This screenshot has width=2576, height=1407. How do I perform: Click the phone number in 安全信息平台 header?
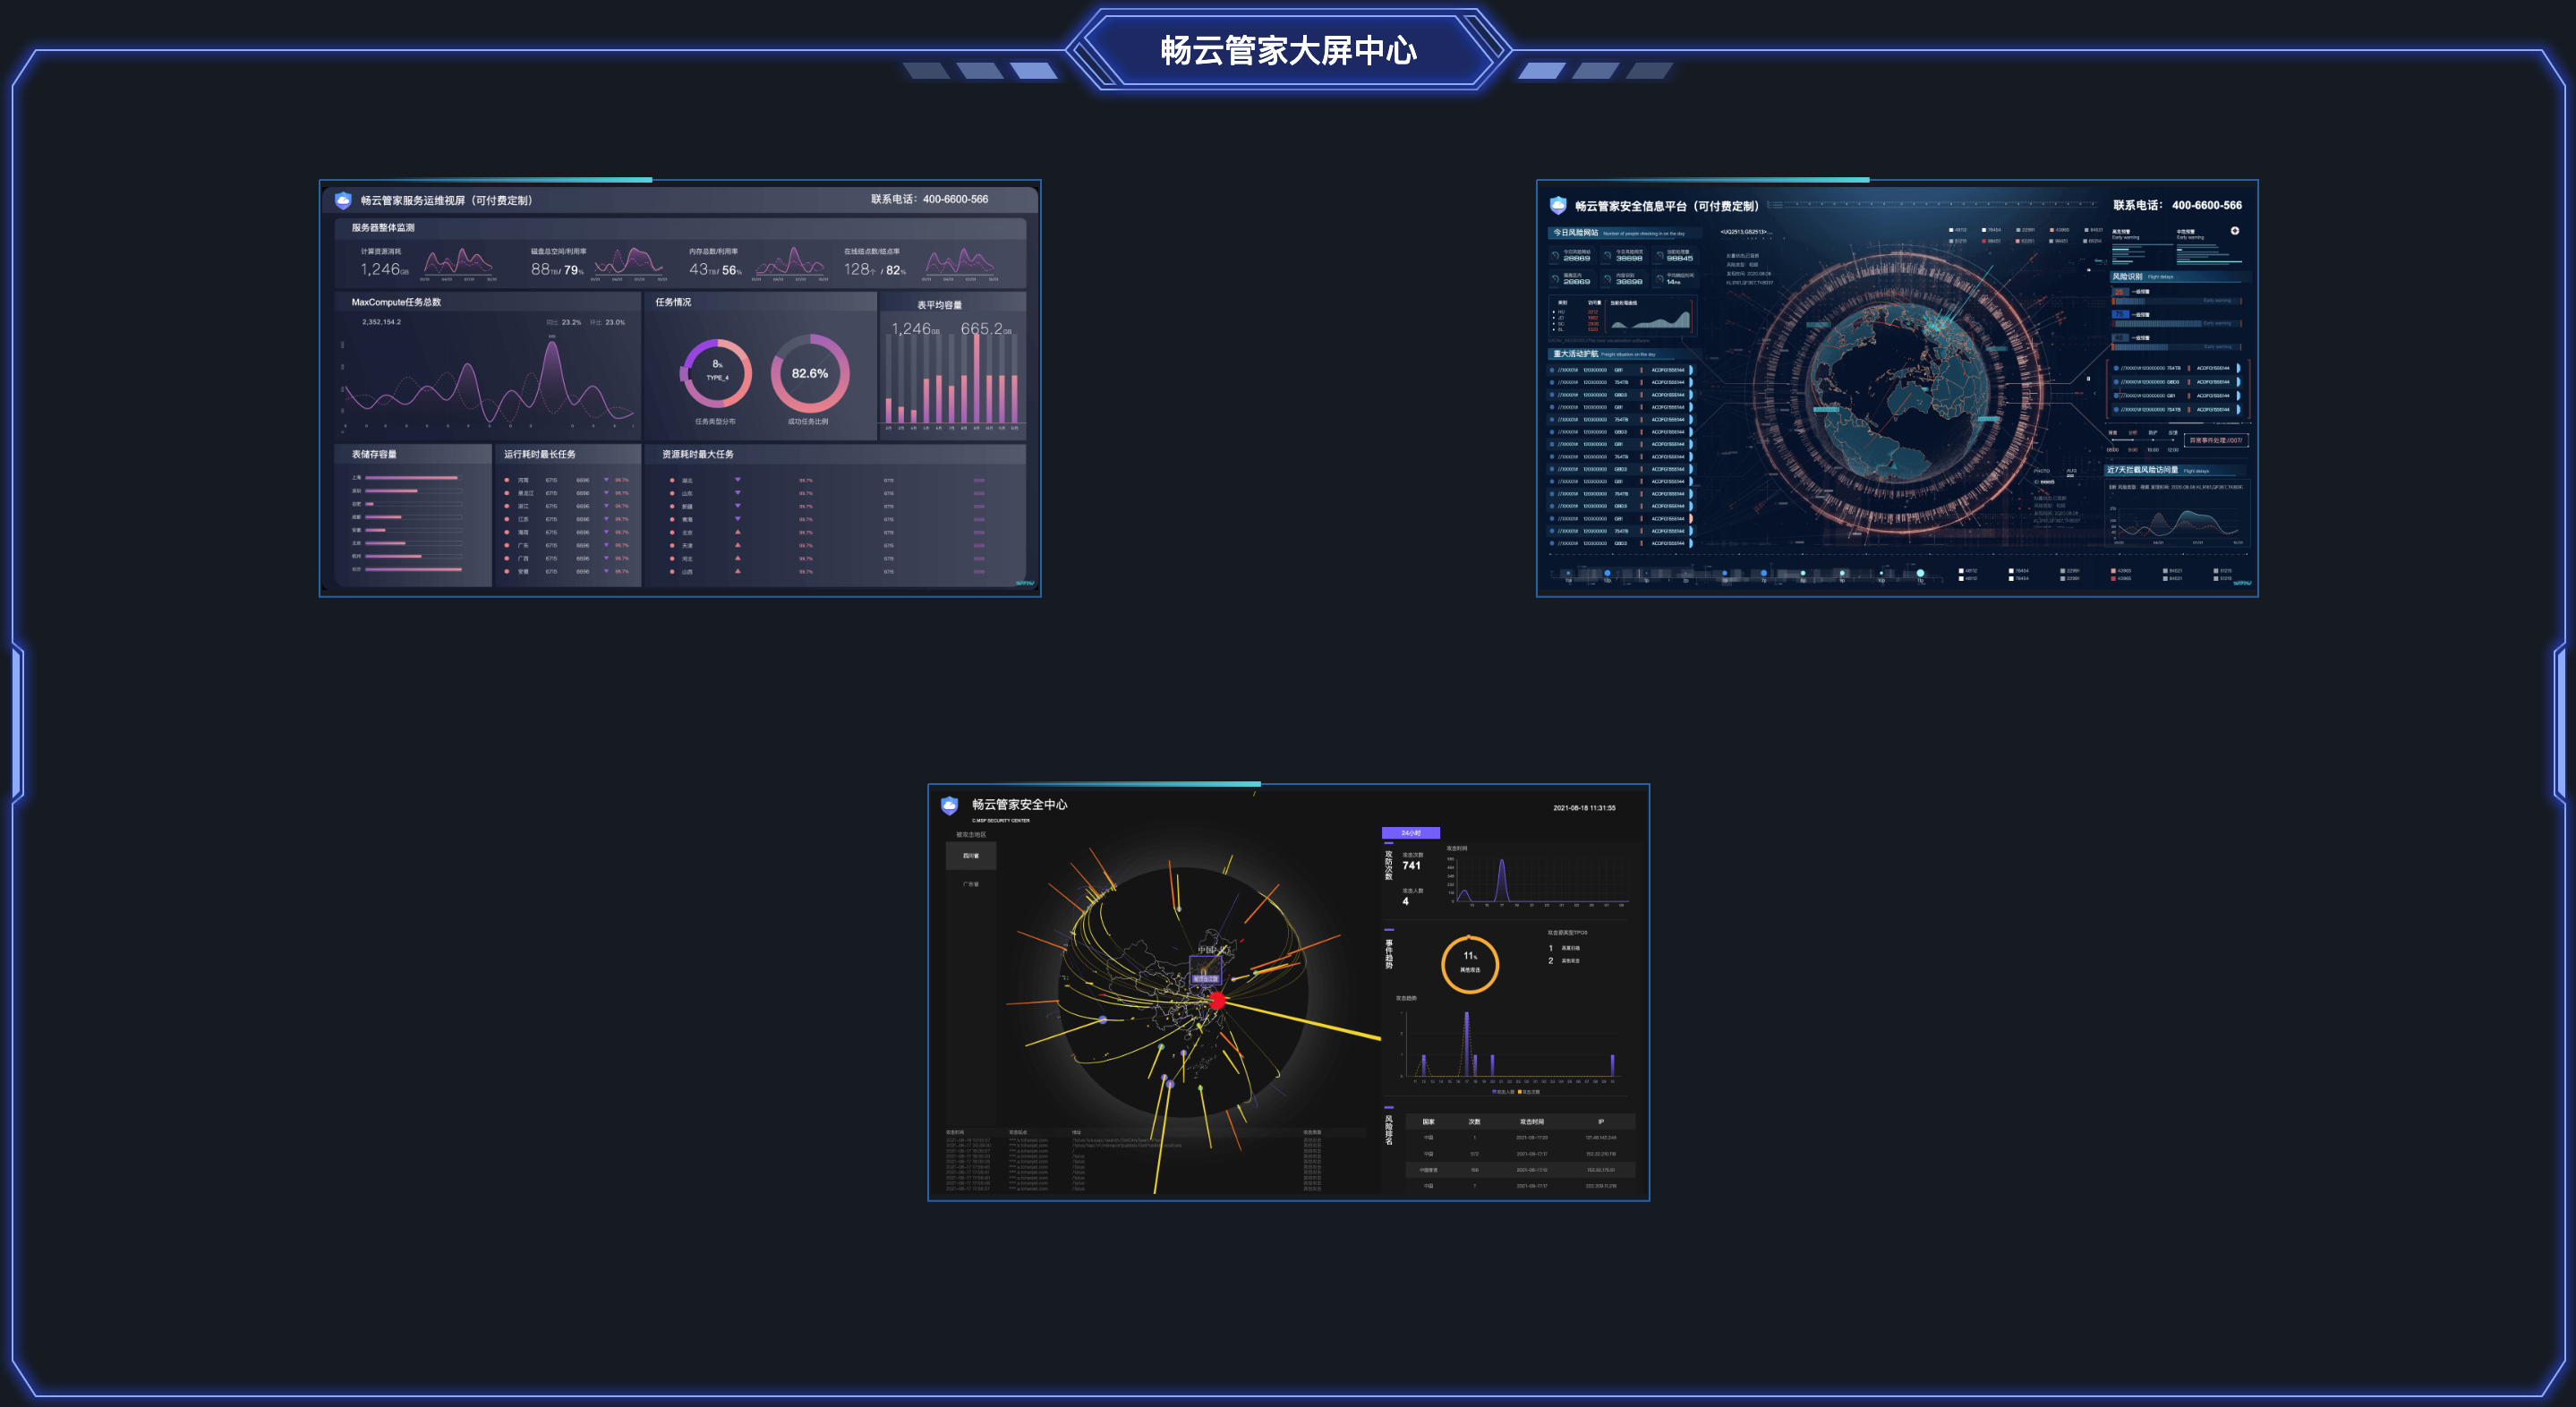click(x=2207, y=205)
